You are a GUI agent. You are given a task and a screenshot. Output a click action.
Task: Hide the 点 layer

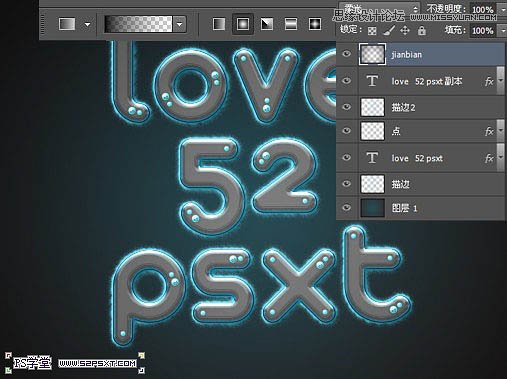click(347, 130)
